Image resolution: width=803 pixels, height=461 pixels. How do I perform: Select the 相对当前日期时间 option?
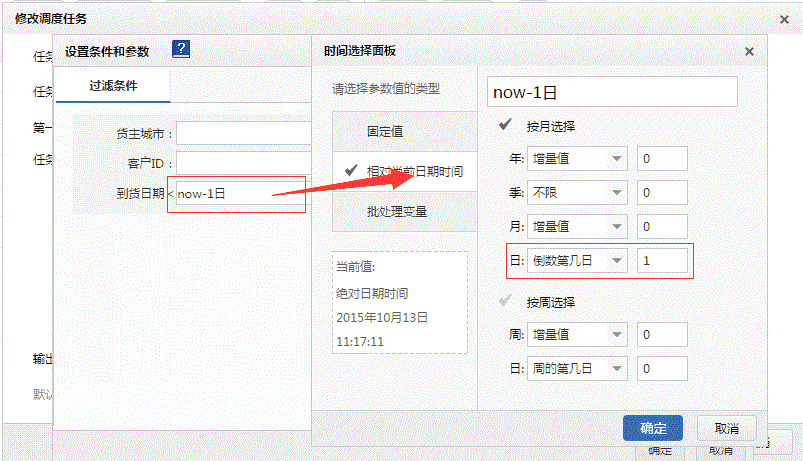400,171
